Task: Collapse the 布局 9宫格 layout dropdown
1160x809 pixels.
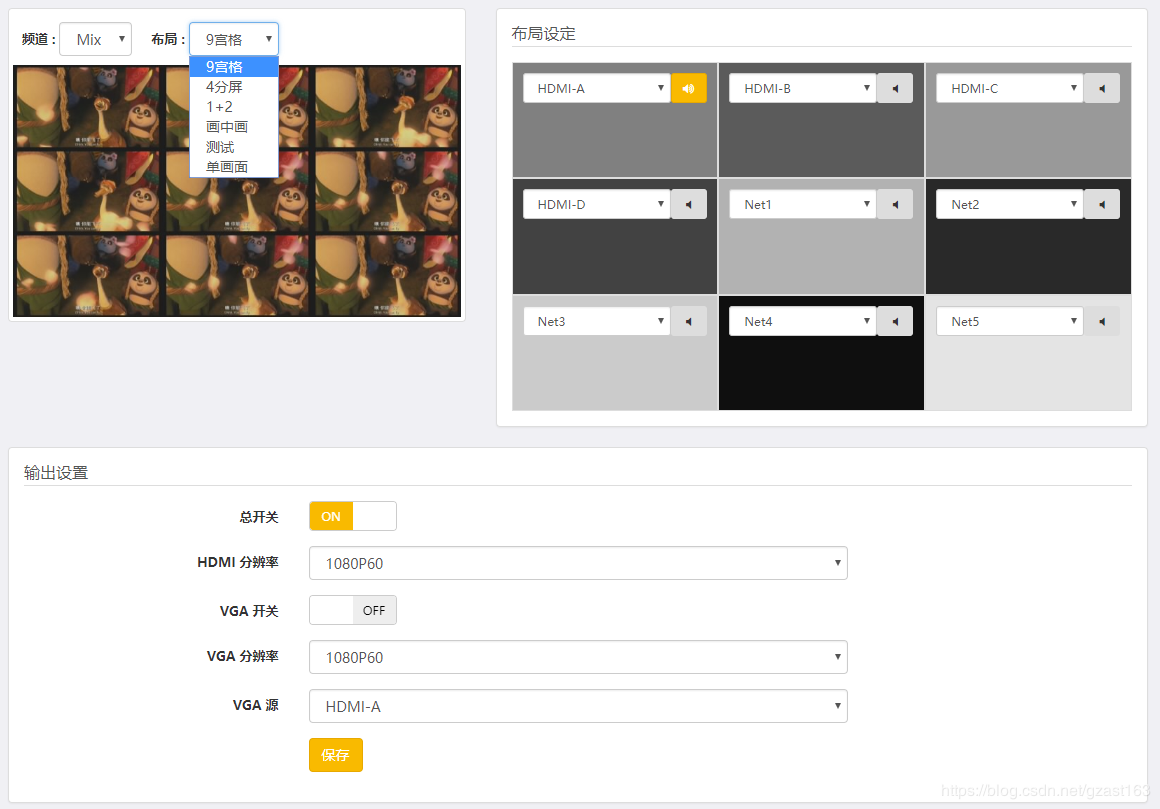Action: [x=234, y=39]
